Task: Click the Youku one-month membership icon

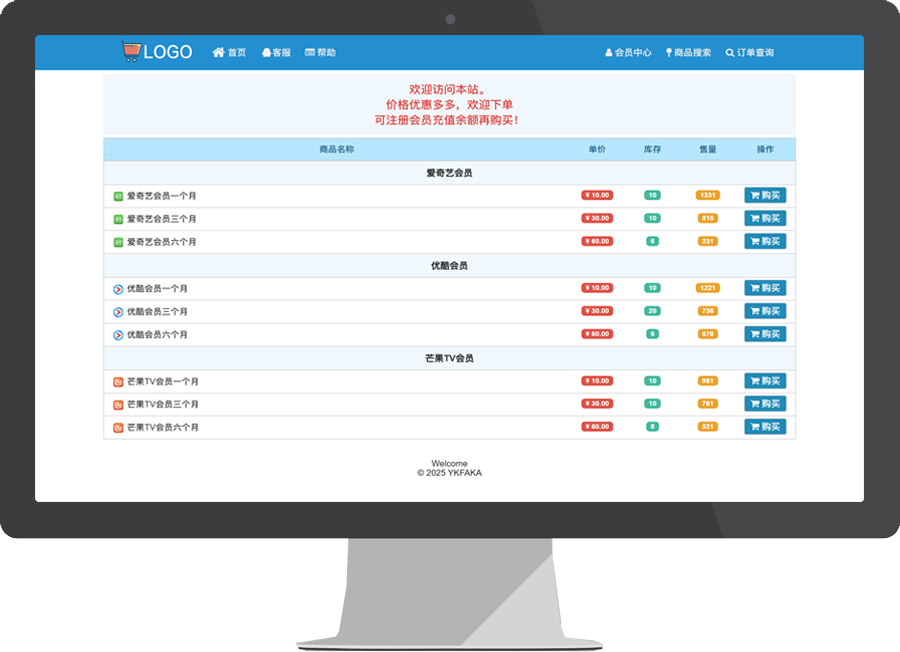Action: (118, 289)
